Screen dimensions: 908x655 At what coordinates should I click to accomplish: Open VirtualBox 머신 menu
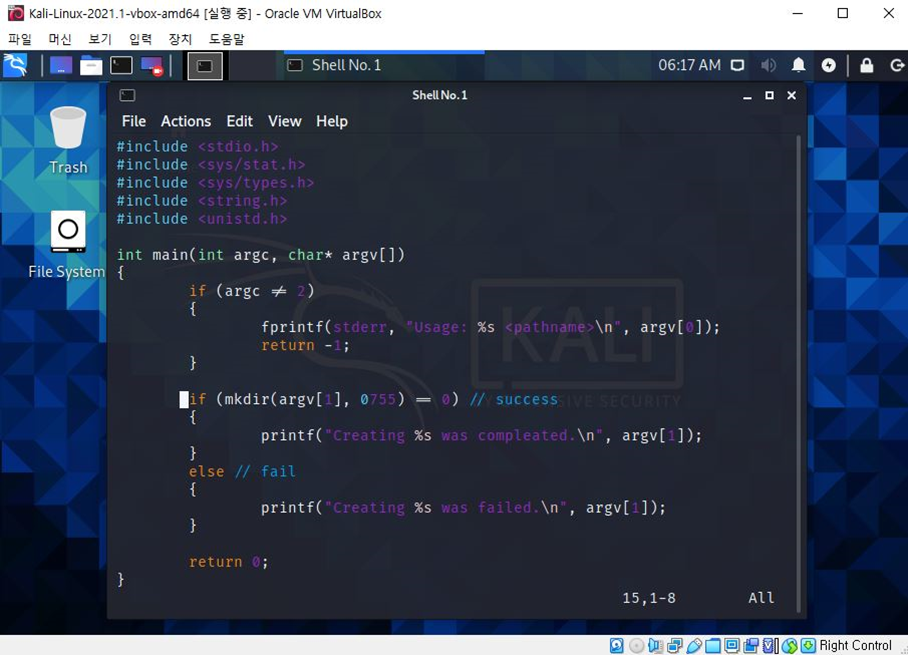[60, 39]
